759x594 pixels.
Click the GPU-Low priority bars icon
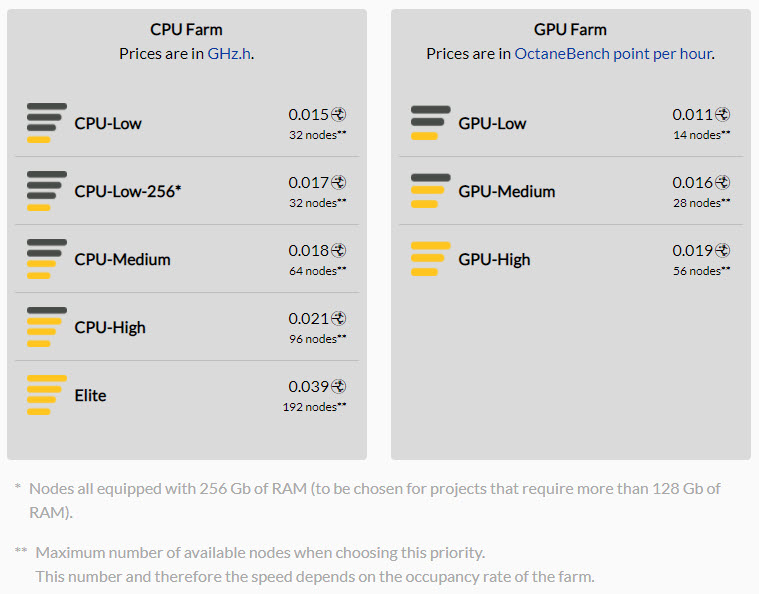coord(430,123)
